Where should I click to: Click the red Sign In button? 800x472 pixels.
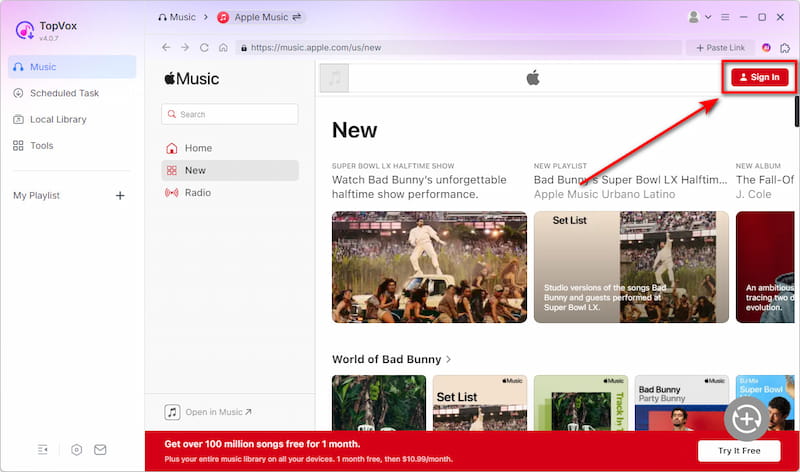(x=760, y=77)
